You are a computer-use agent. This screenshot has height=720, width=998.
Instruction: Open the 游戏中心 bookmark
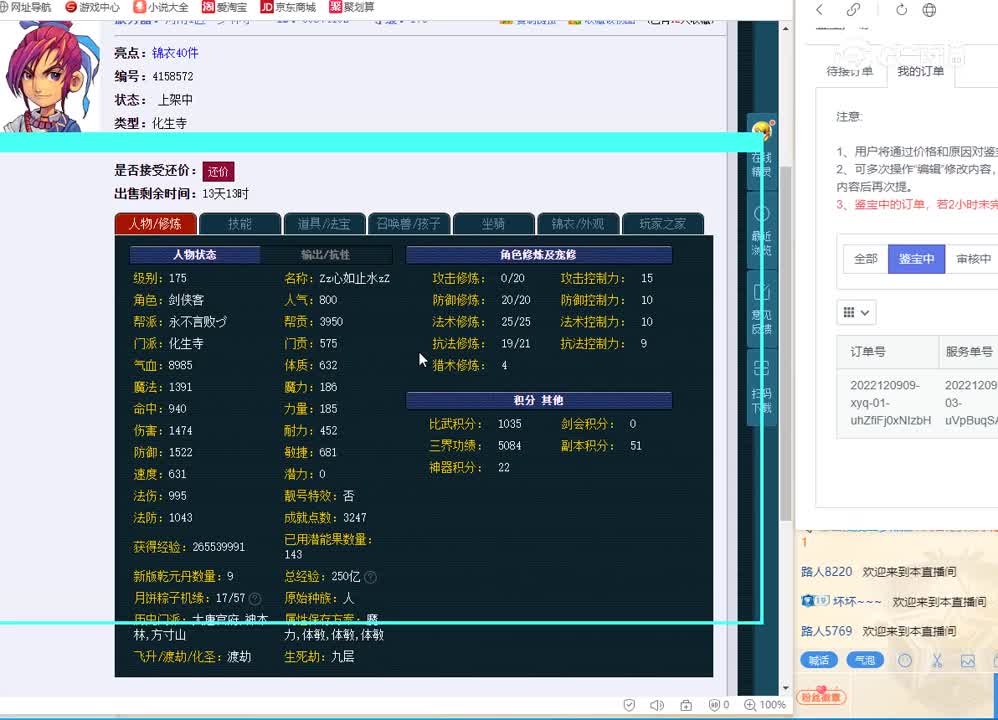click(93, 7)
